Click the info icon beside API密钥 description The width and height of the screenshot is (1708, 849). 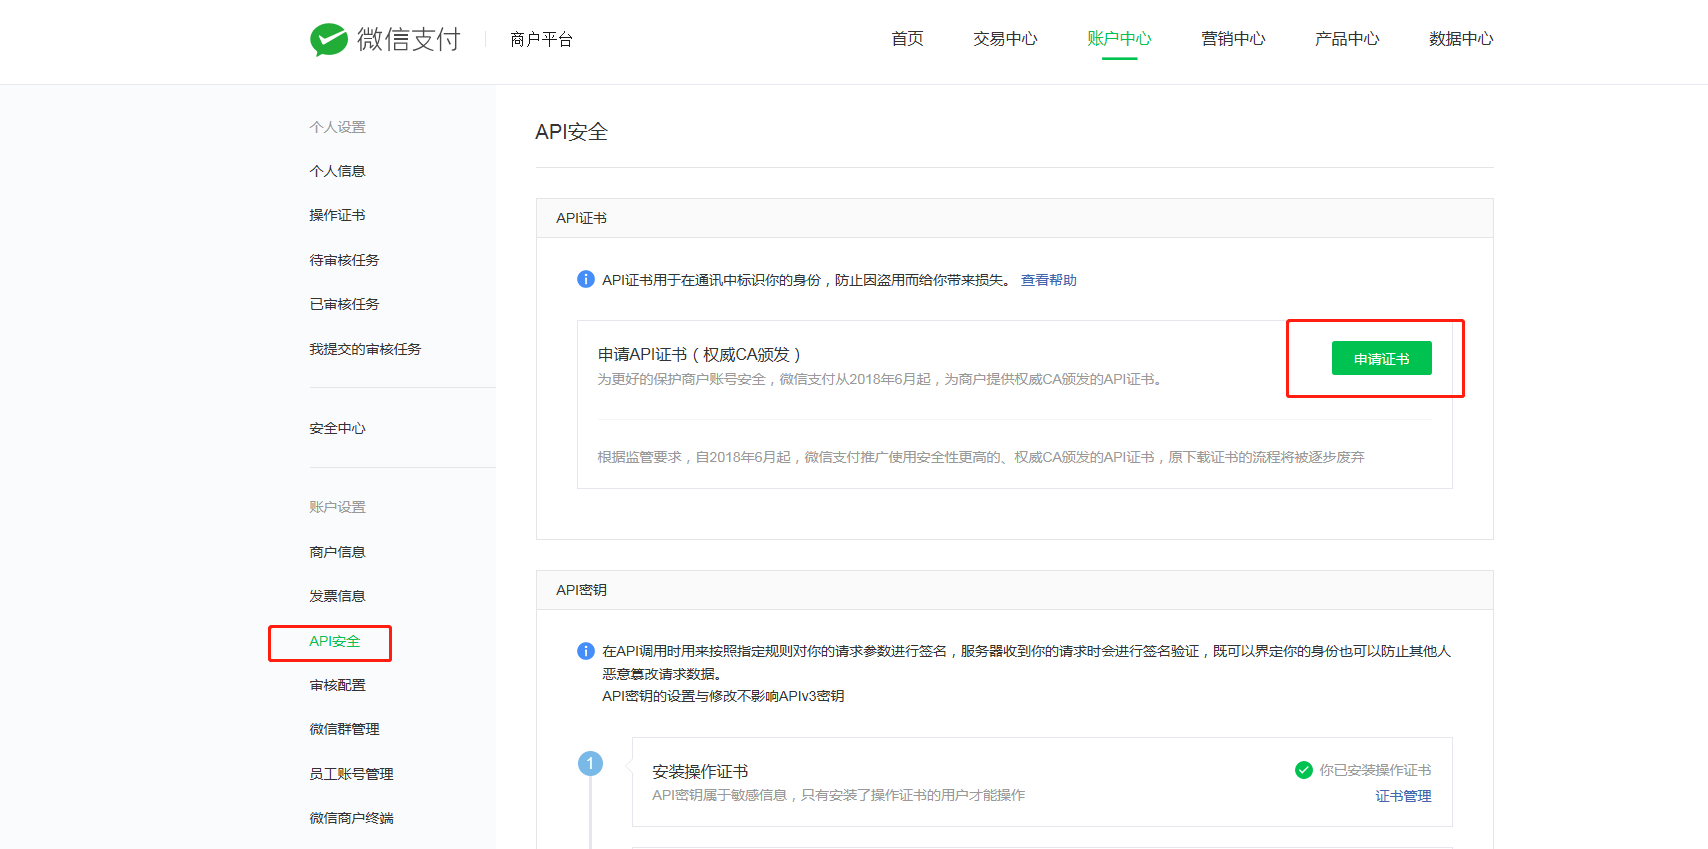point(586,651)
